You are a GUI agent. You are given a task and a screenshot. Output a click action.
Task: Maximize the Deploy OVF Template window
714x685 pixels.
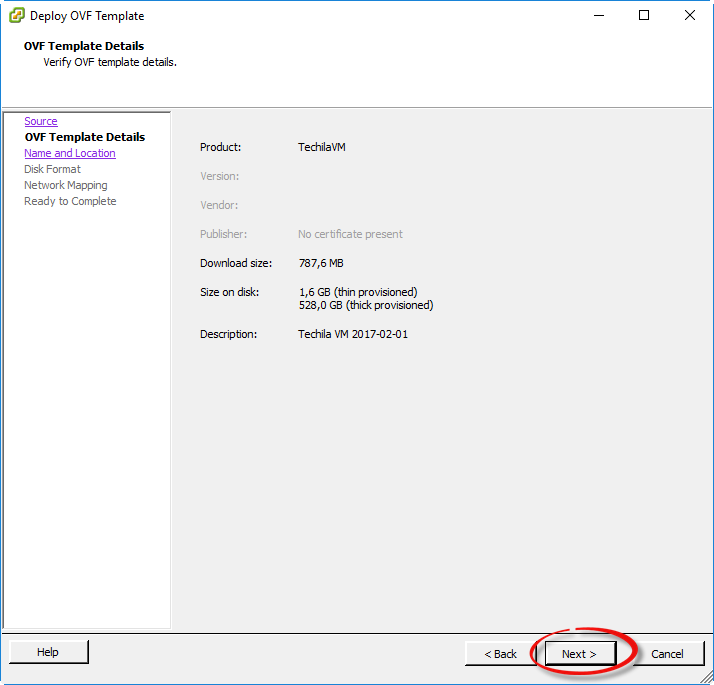[x=644, y=16]
